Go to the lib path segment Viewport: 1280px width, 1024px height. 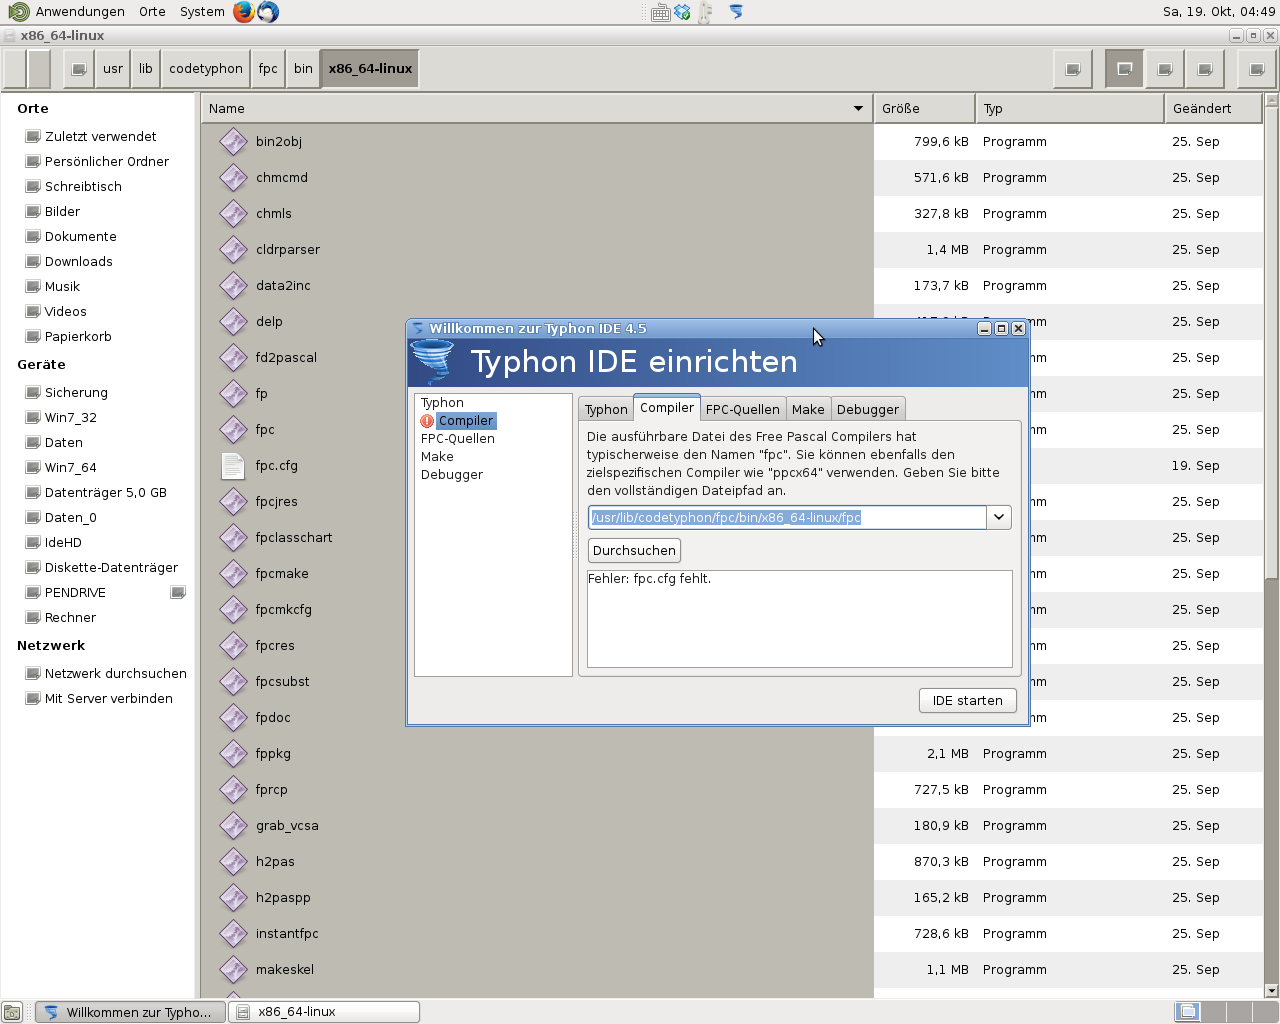click(x=146, y=69)
